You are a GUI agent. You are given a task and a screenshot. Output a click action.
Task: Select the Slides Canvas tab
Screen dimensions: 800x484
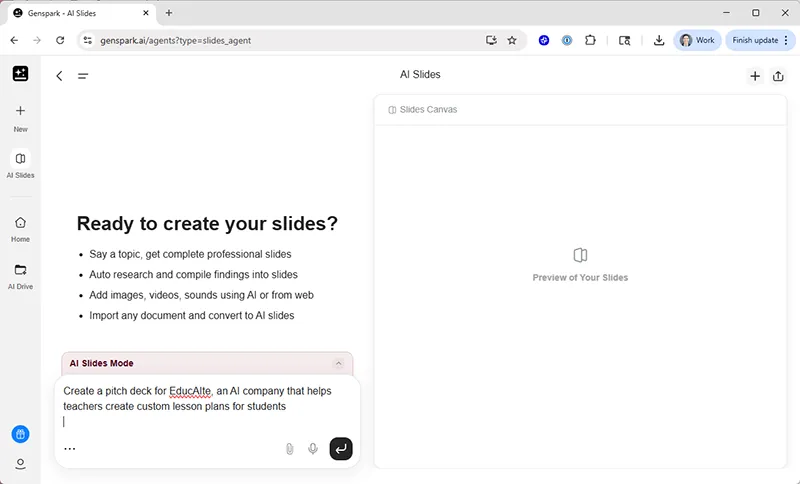click(x=422, y=109)
